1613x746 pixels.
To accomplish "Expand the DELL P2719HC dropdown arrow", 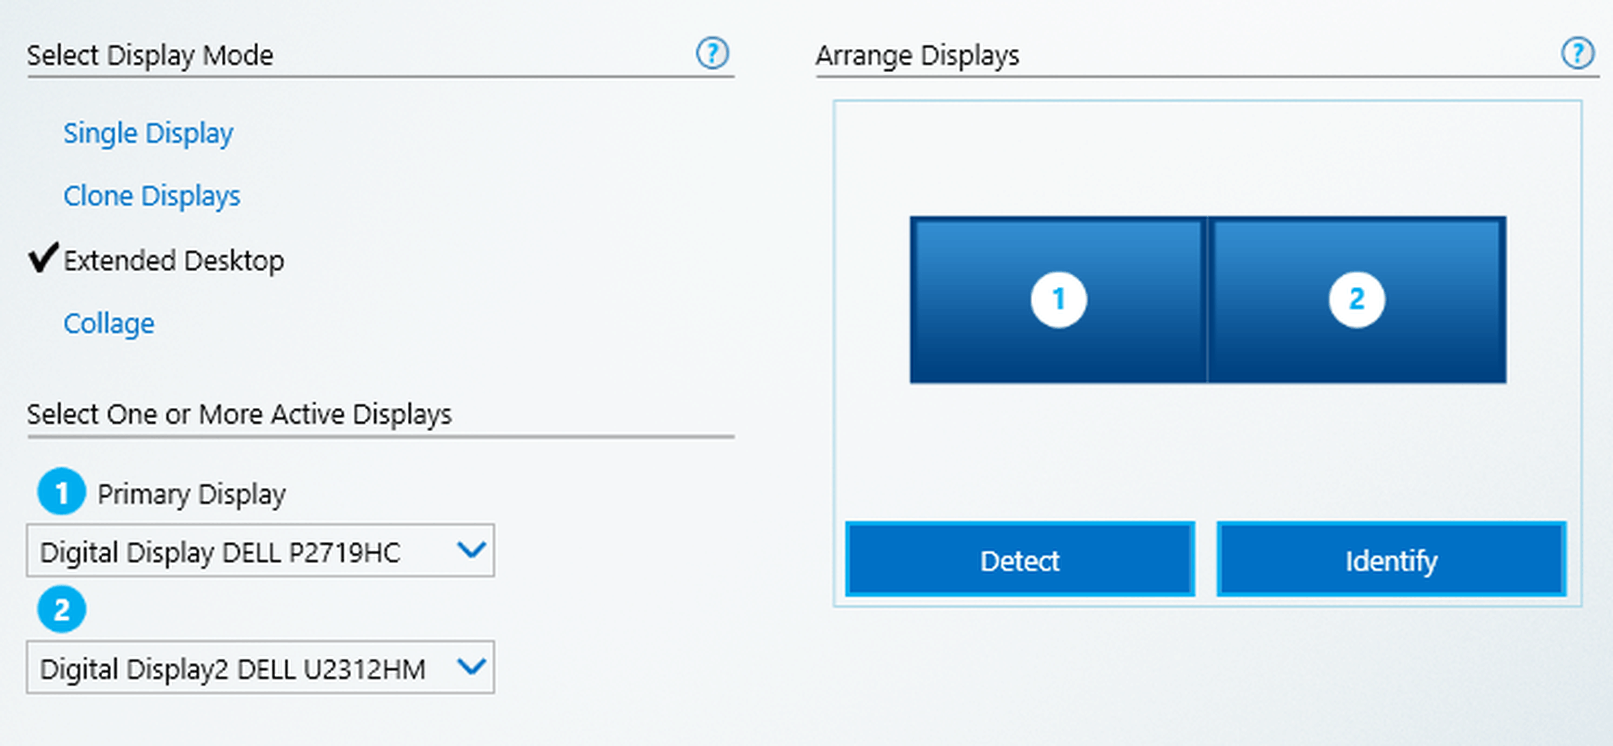I will tap(471, 550).
